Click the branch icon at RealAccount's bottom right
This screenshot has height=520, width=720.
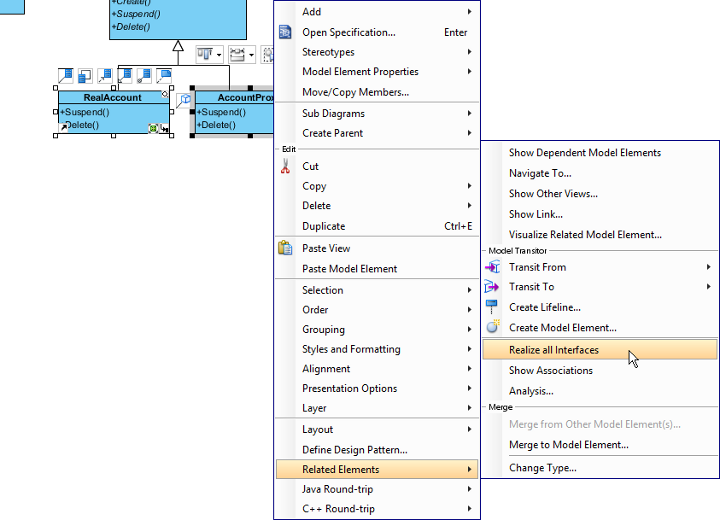click(163, 129)
